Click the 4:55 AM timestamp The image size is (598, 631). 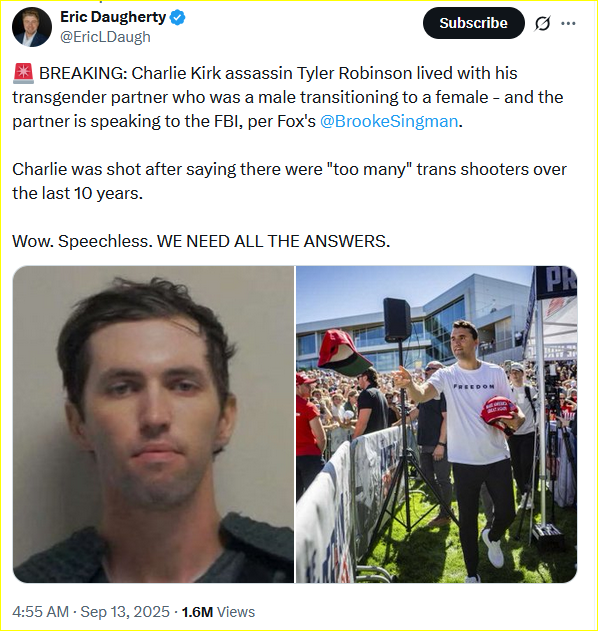point(40,612)
